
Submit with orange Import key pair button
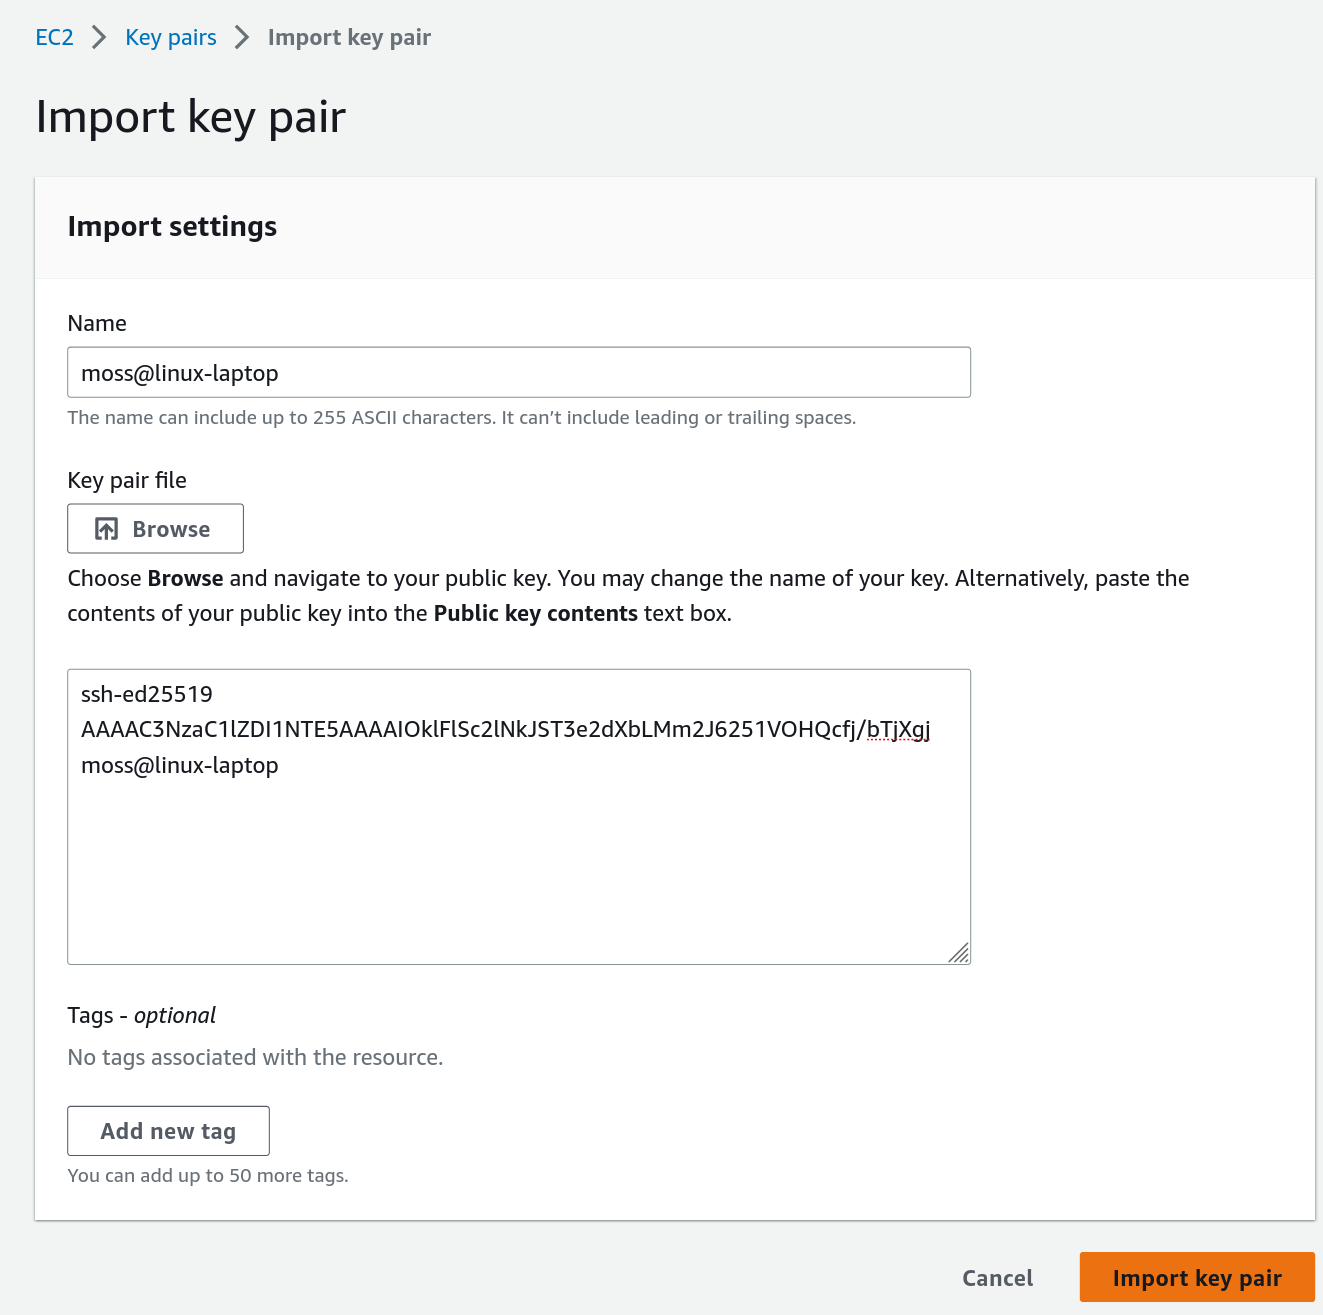click(1197, 1278)
